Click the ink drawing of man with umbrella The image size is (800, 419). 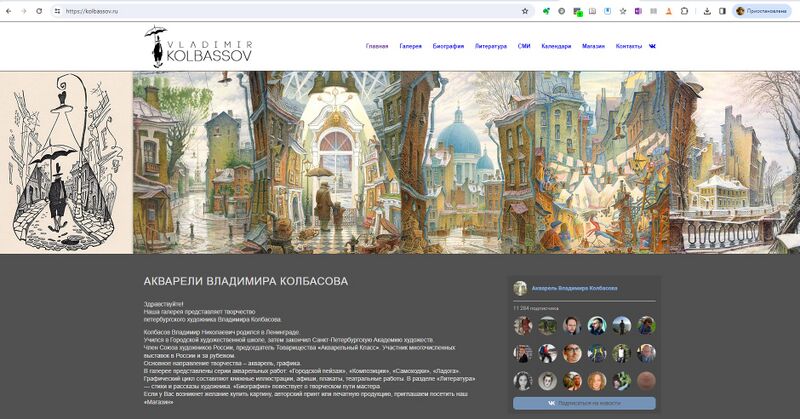66,162
